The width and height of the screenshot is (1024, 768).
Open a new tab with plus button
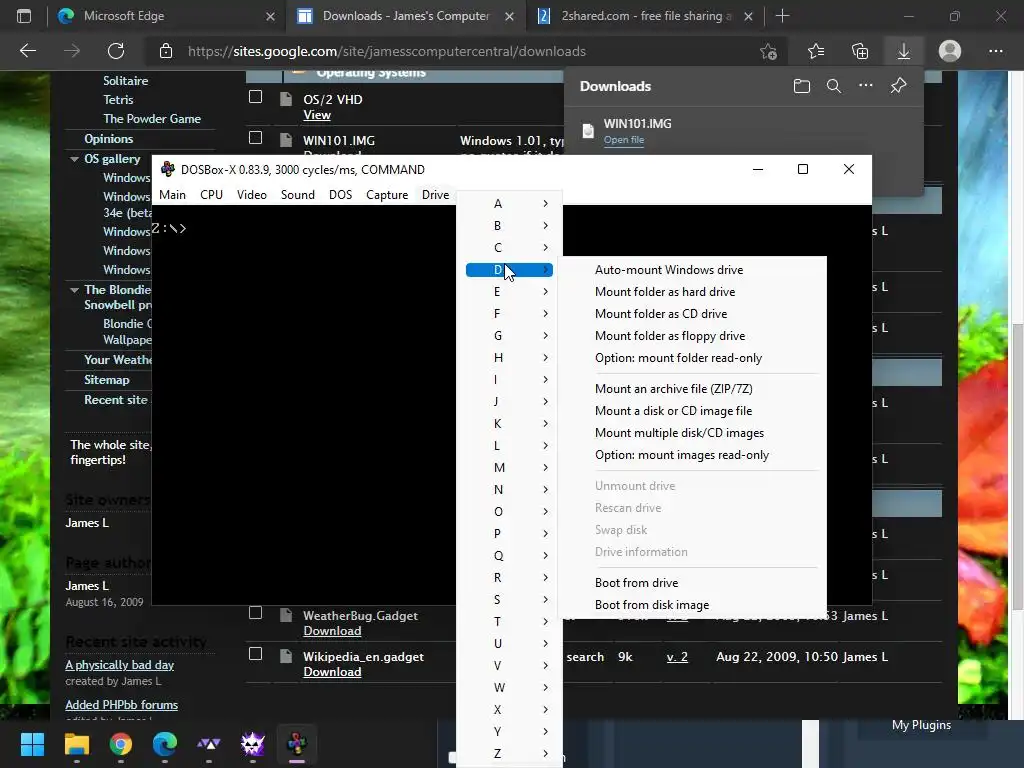[x=782, y=16]
